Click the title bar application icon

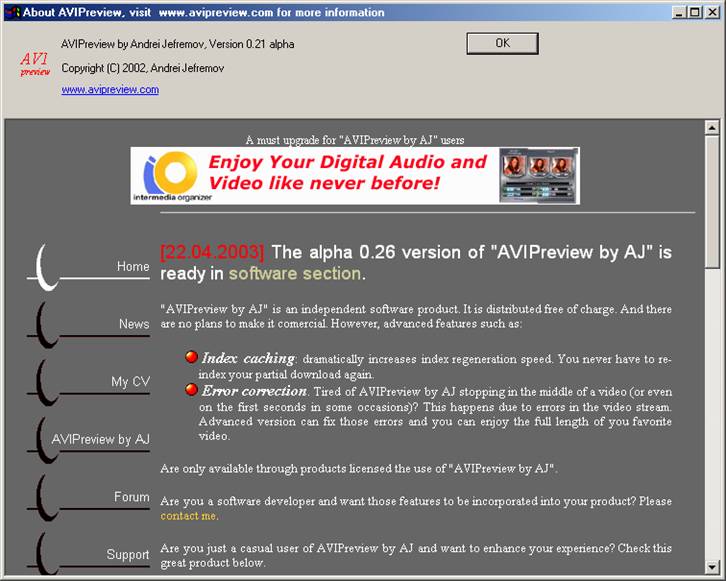11,12
